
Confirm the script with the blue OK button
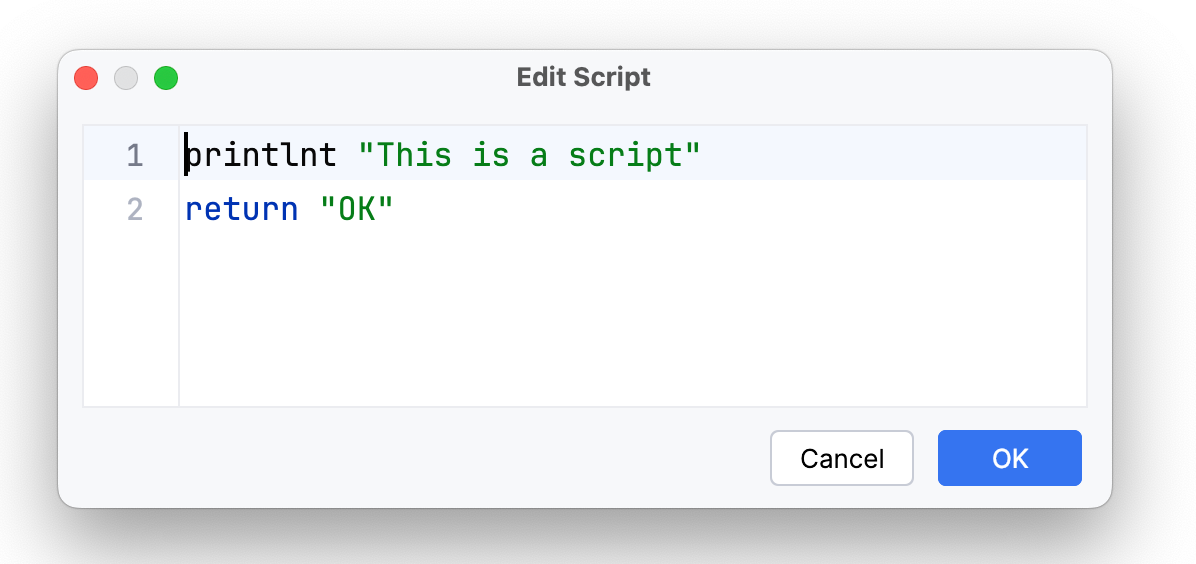[x=1009, y=458]
